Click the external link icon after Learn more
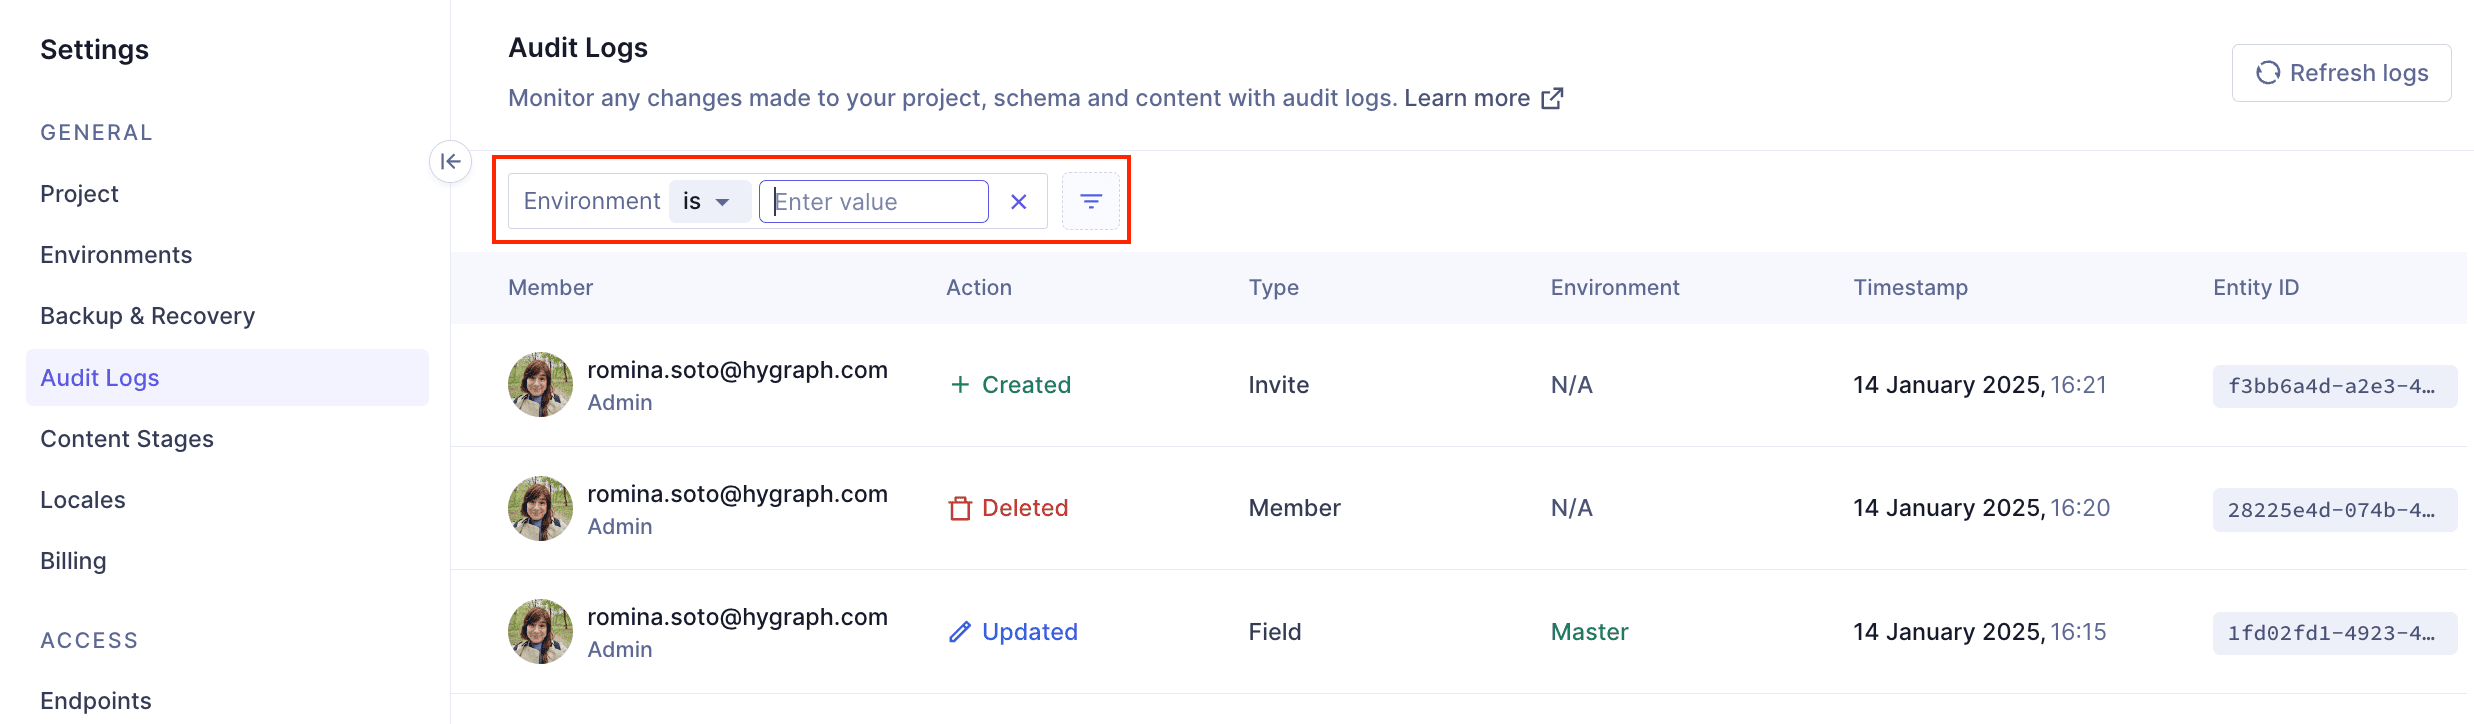2474x724 pixels. 1552,98
